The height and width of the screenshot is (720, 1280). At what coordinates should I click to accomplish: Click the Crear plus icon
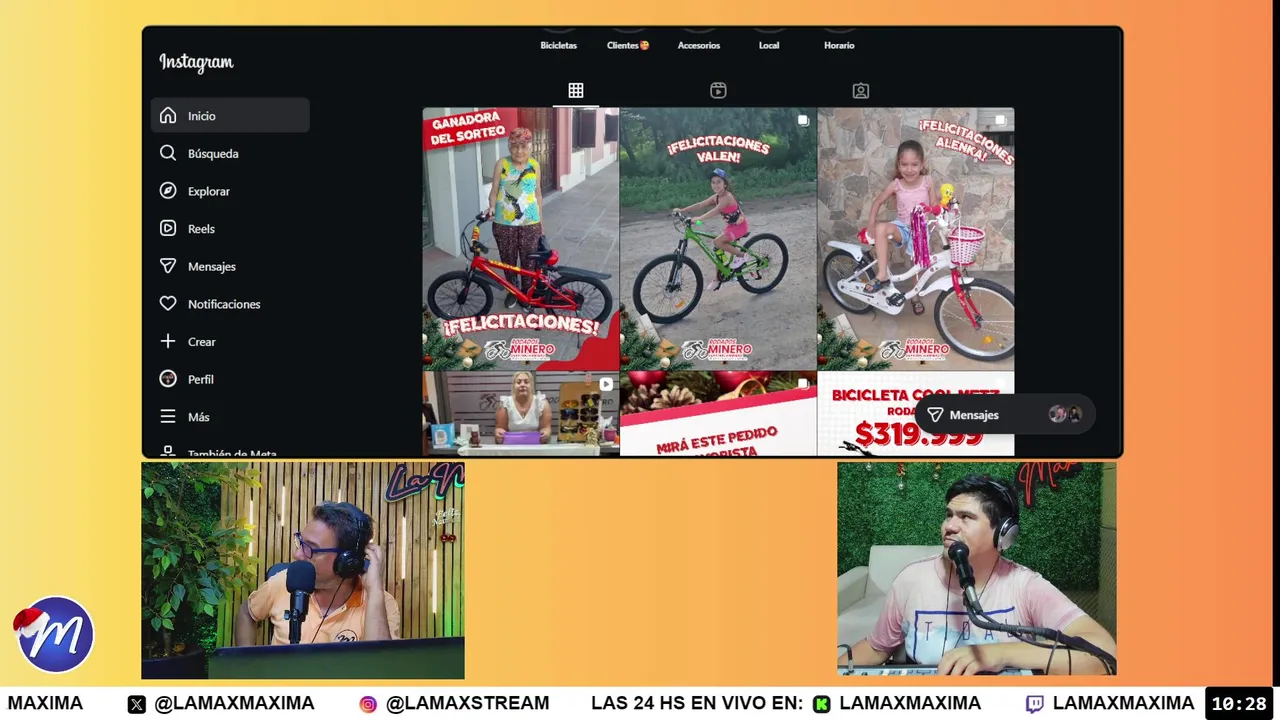click(168, 341)
